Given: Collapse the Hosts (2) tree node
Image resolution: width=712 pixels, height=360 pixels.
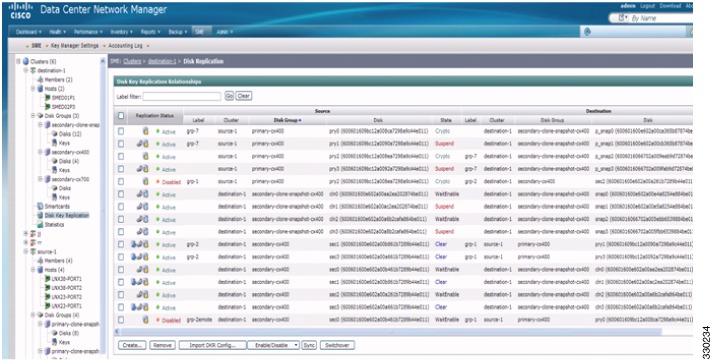Looking at the screenshot, I should (33, 89).
